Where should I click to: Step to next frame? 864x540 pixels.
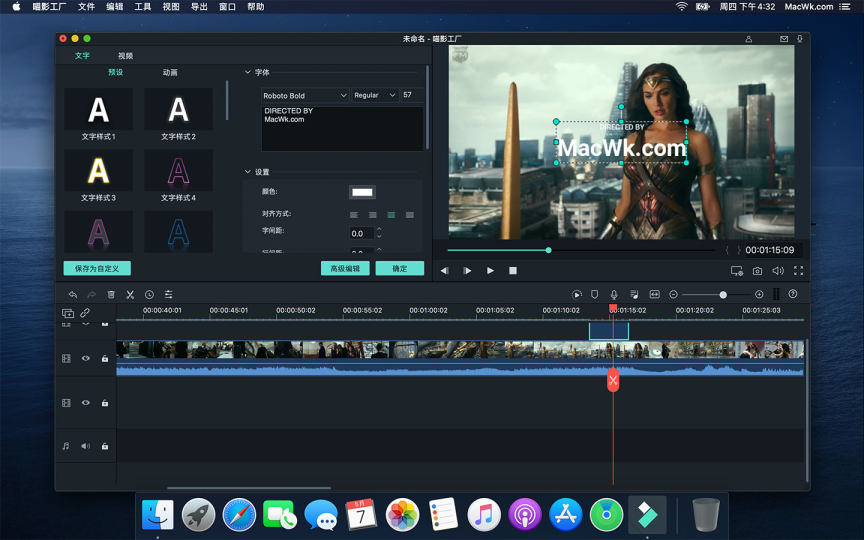tap(467, 271)
